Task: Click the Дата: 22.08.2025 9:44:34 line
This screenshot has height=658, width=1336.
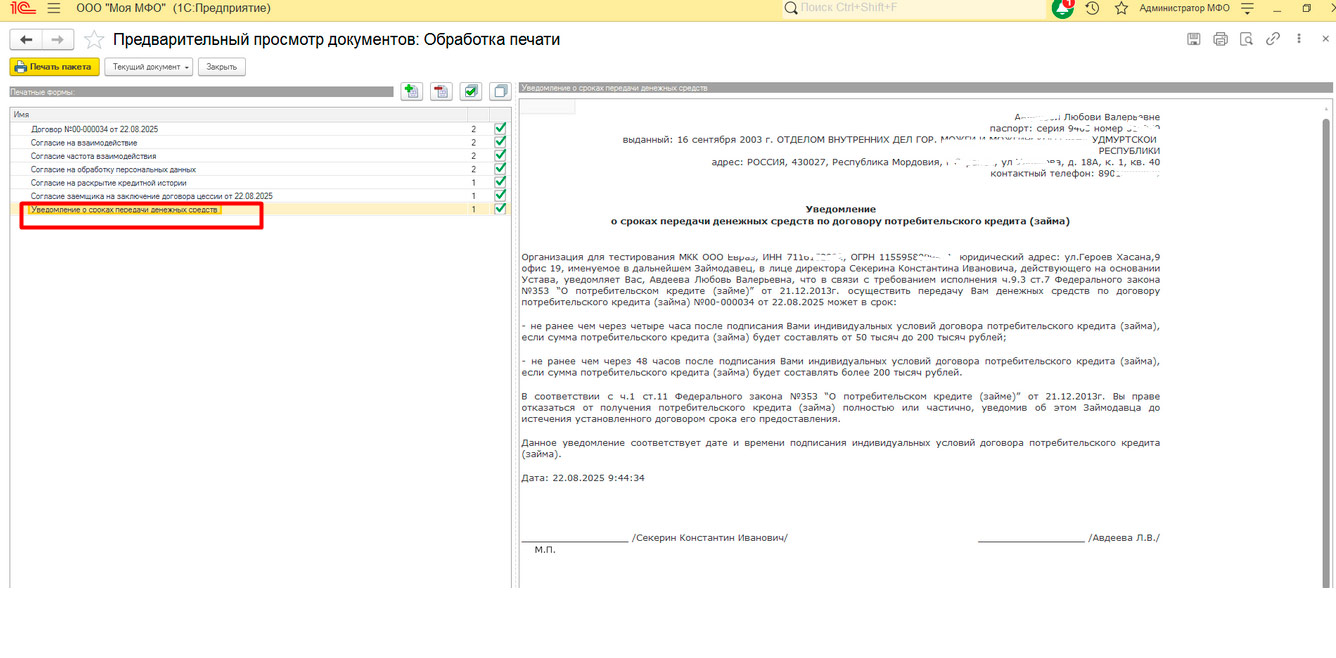Action: (583, 478)
